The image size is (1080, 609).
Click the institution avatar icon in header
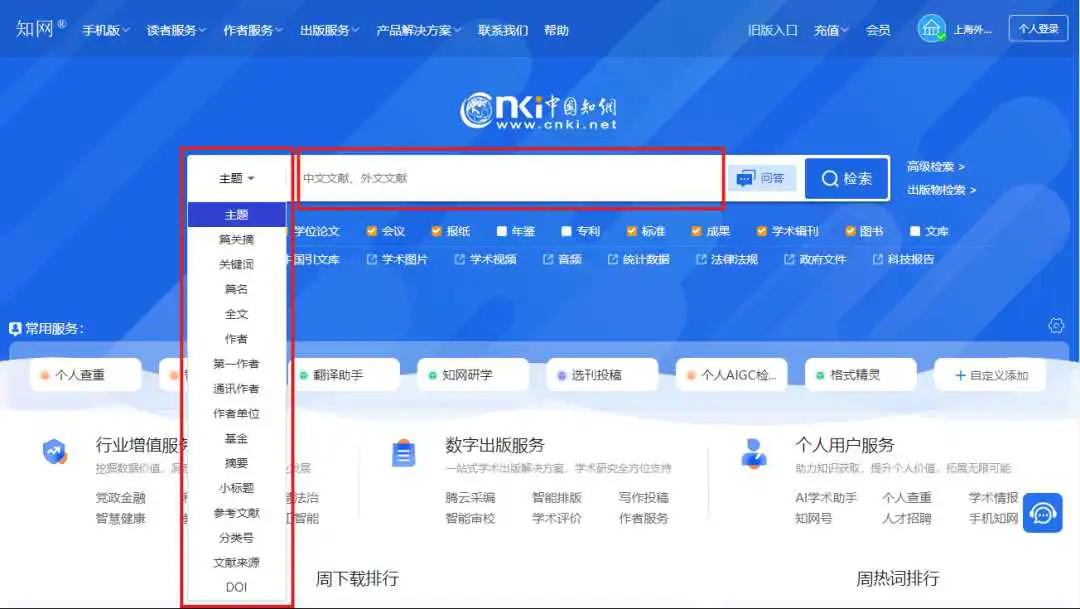click(932, 29)
